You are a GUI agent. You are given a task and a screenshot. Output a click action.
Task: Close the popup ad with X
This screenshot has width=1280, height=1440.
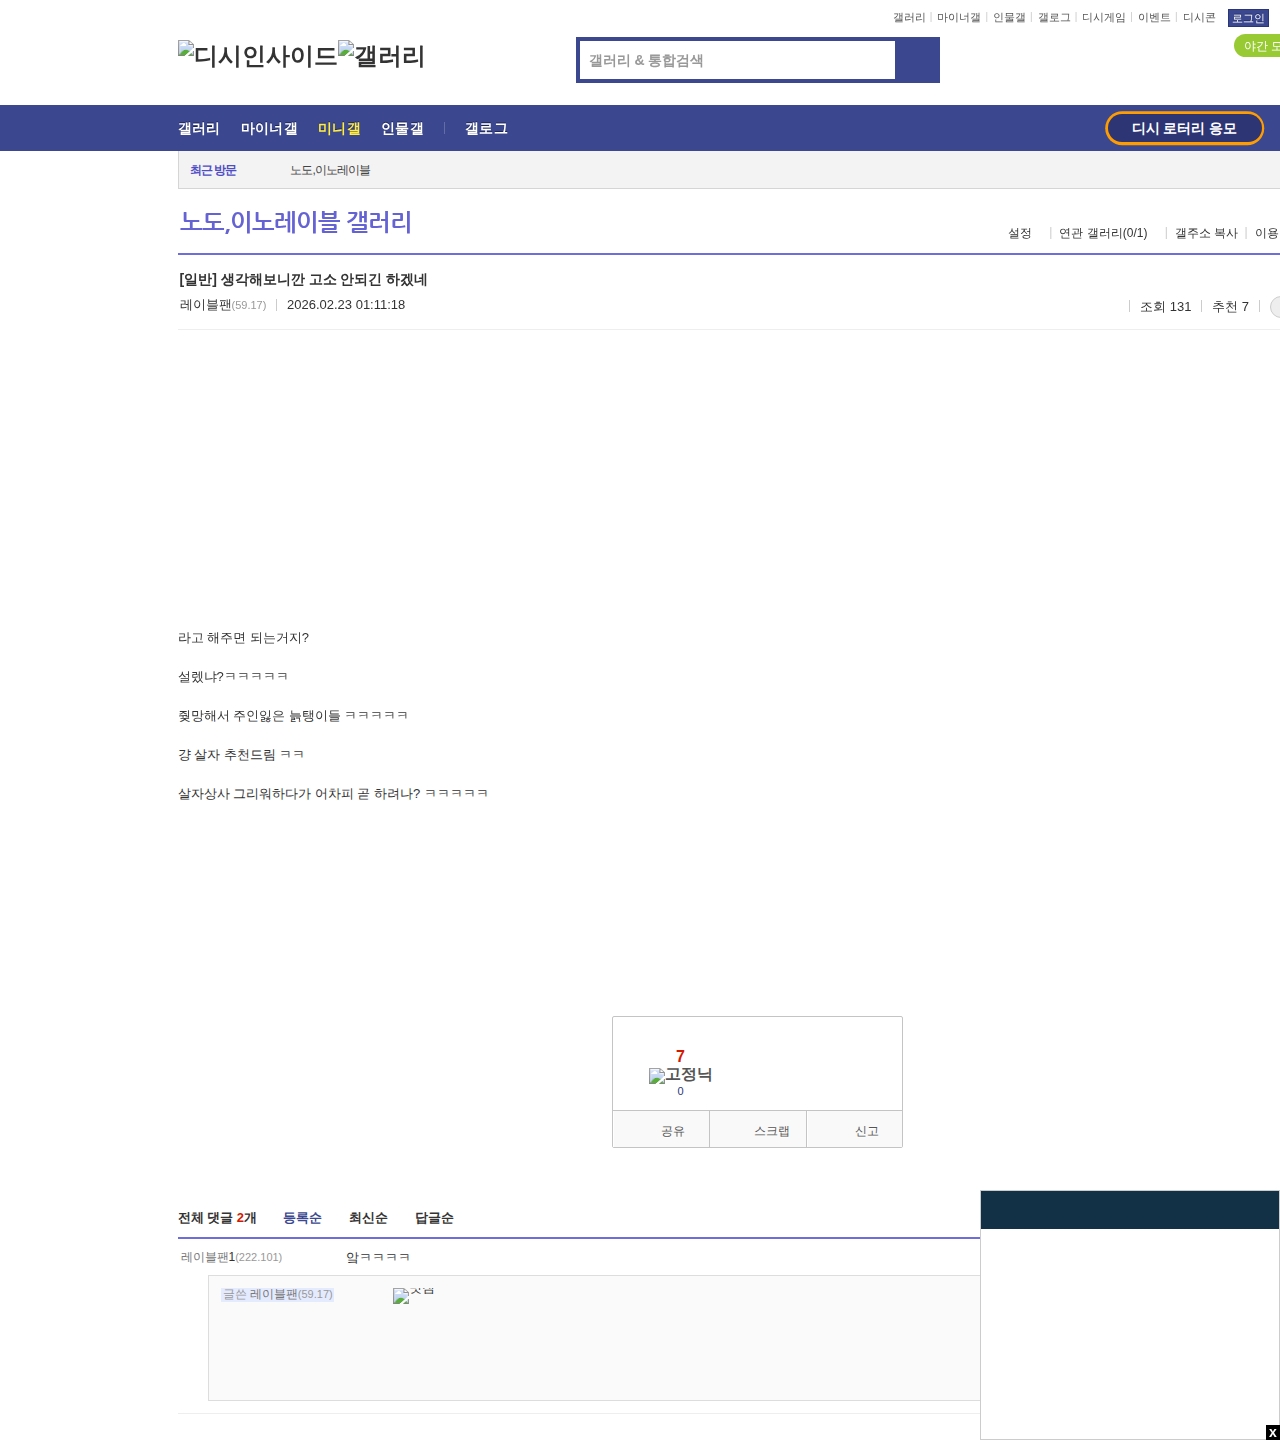click(x=1272, y=1432)
